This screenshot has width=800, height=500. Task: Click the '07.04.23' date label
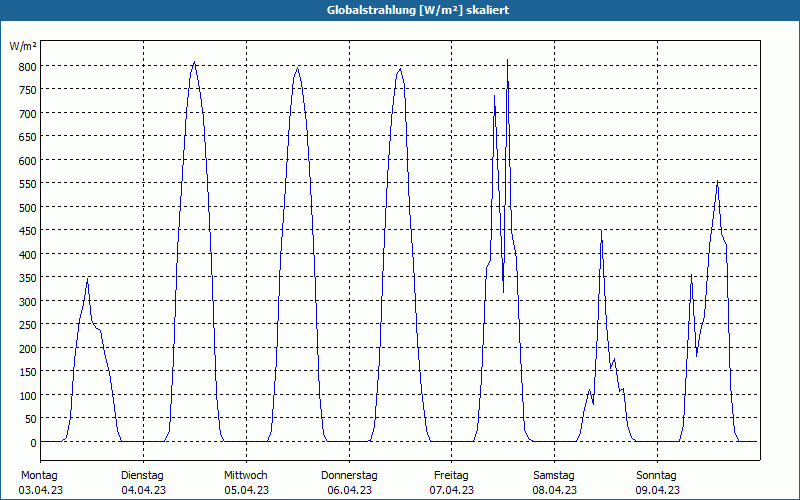[x=452, y=490]
